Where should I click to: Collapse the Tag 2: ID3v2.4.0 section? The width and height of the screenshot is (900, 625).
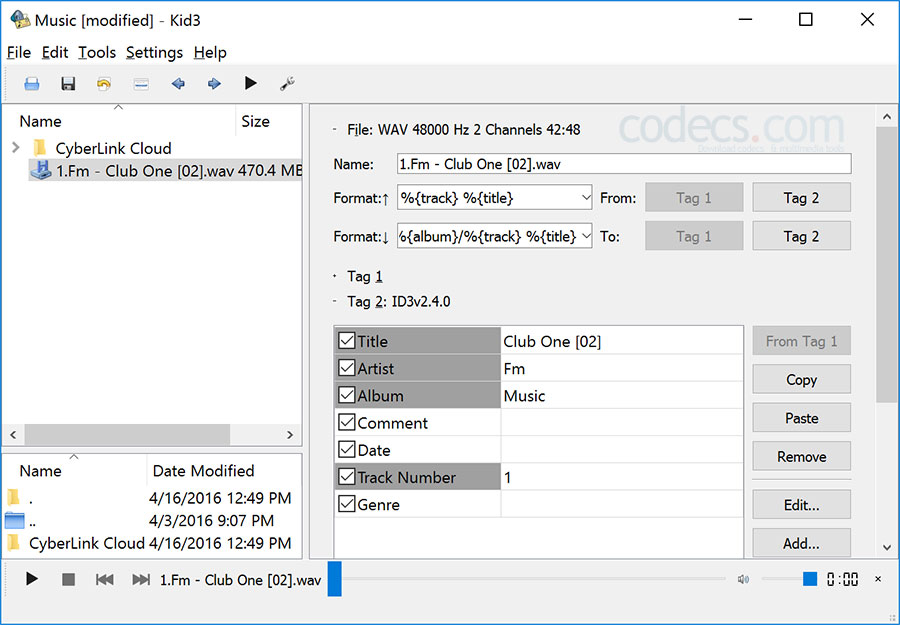(x=335, y=301)
